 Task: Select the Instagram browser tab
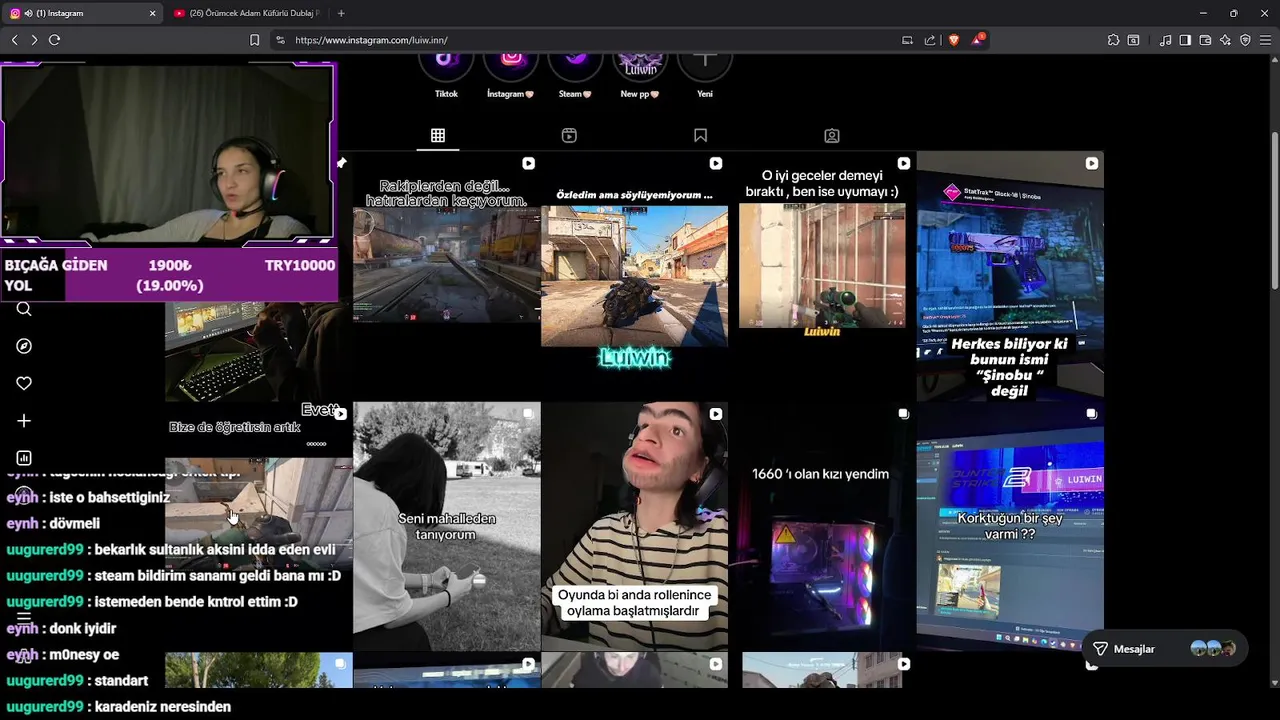click(x=82, y=13)
